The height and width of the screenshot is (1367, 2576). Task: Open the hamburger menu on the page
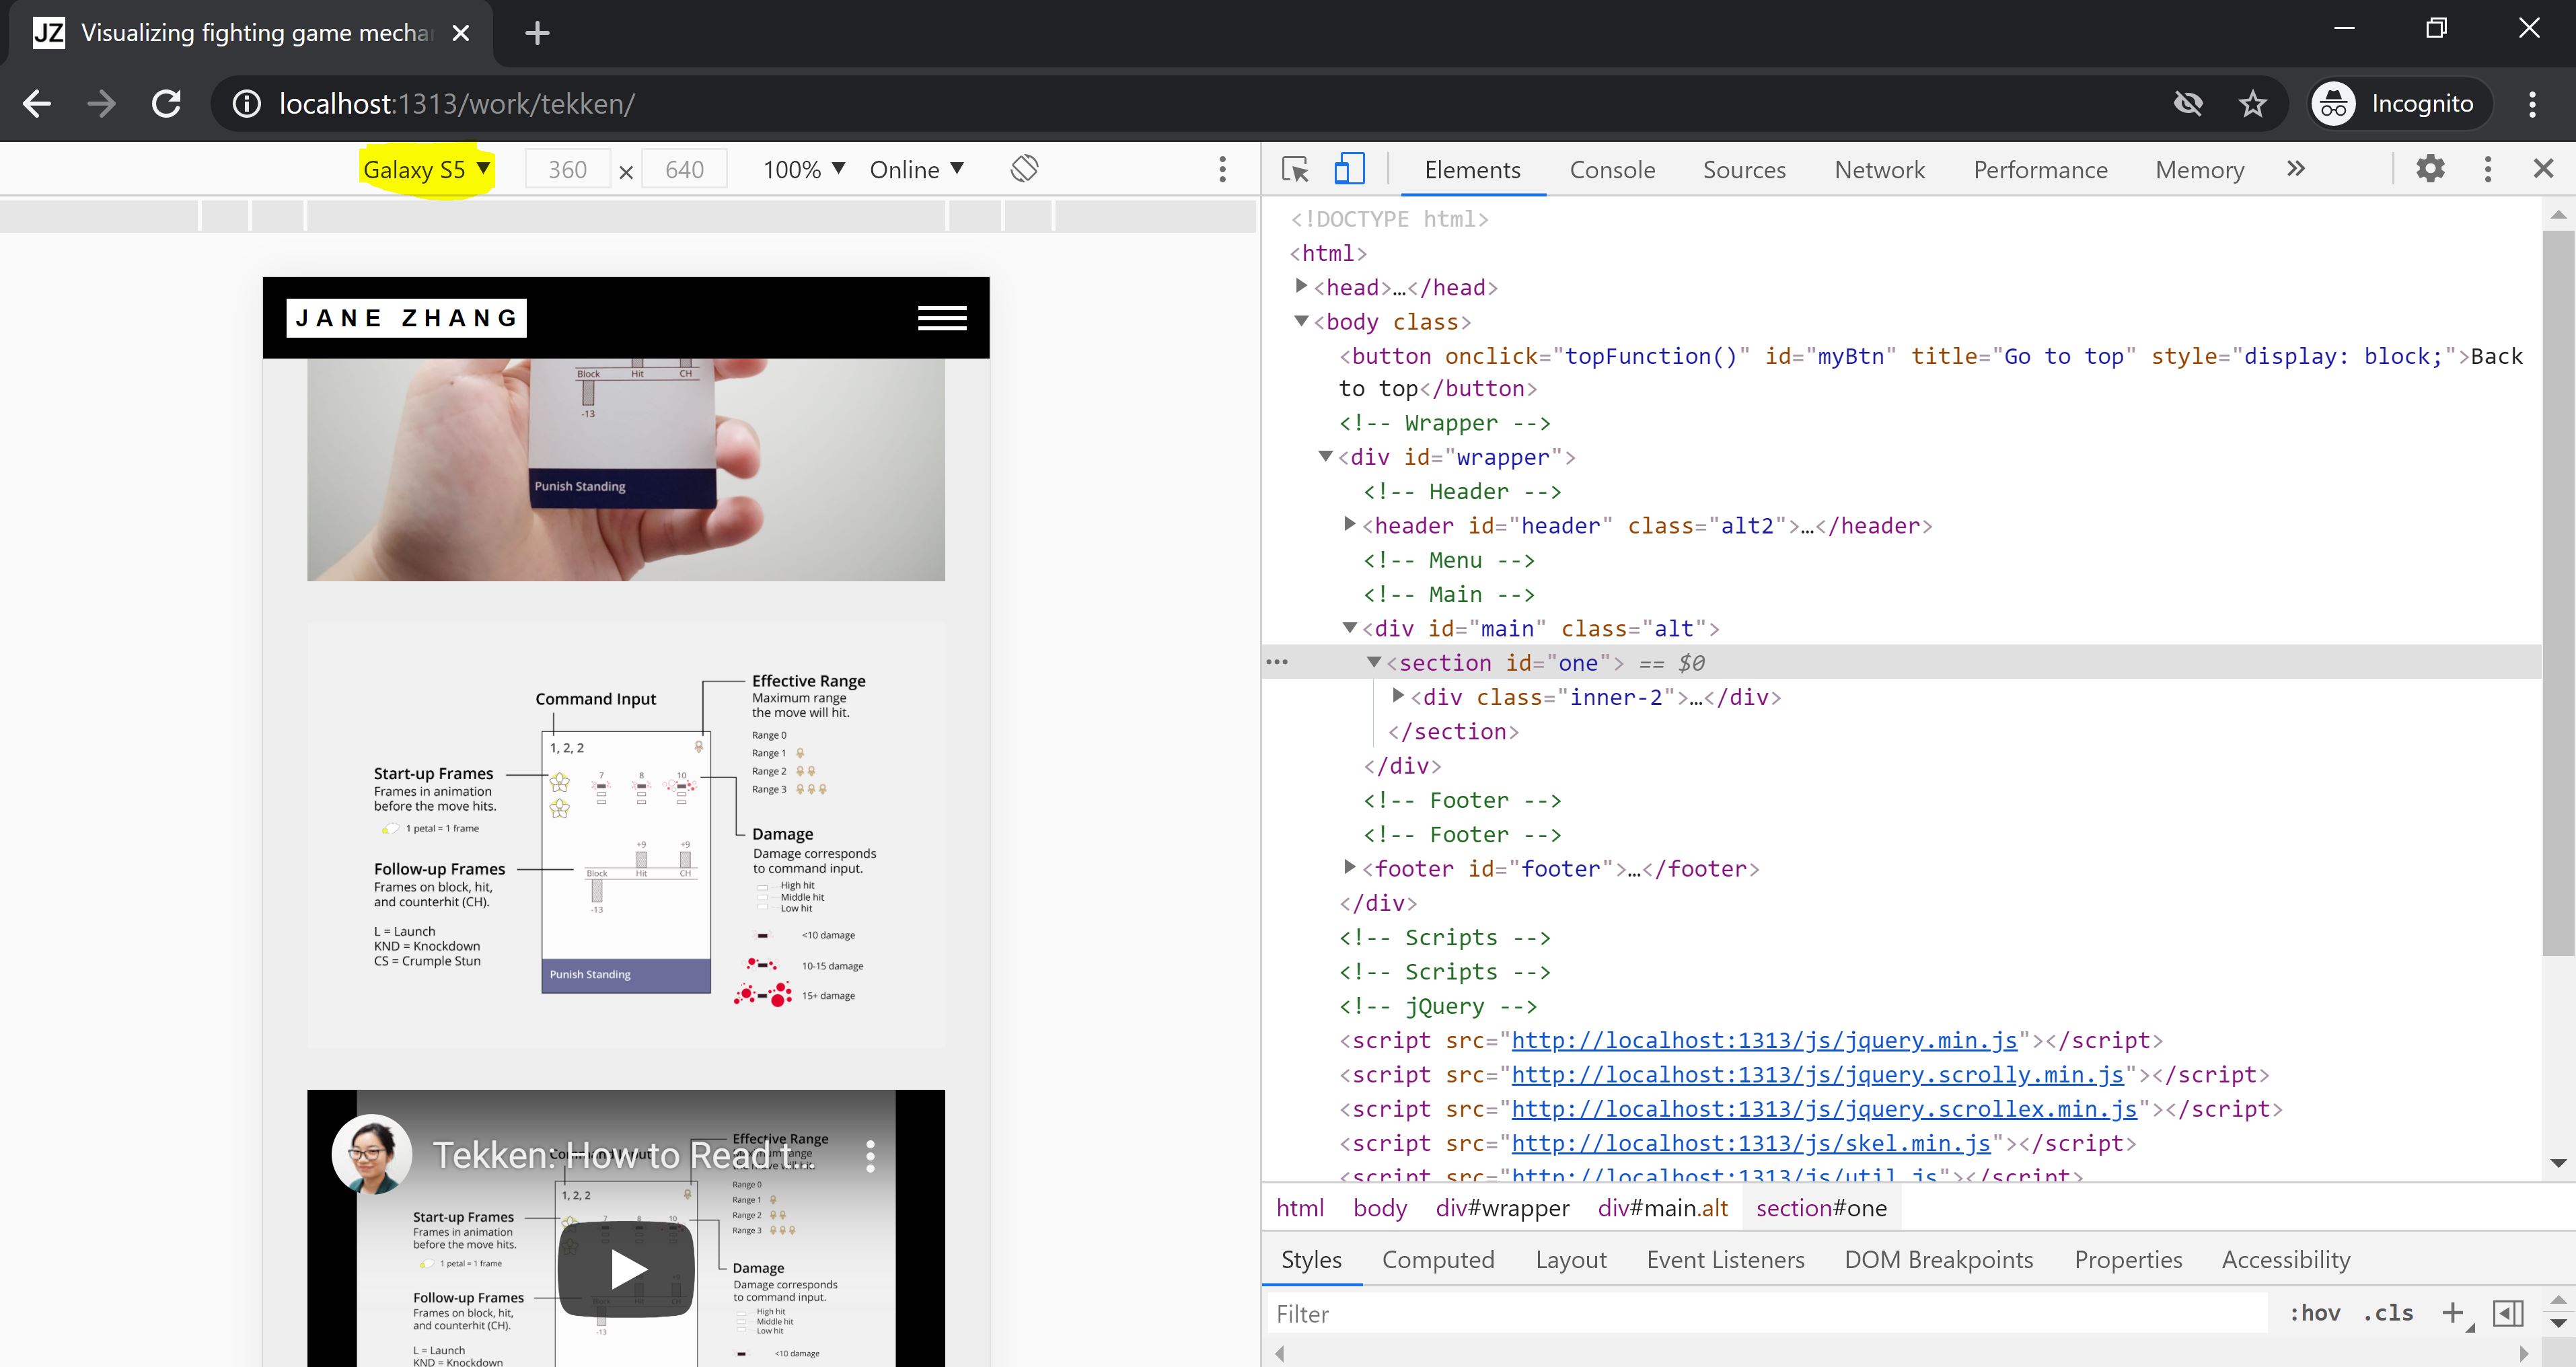(x=942, y=318)
